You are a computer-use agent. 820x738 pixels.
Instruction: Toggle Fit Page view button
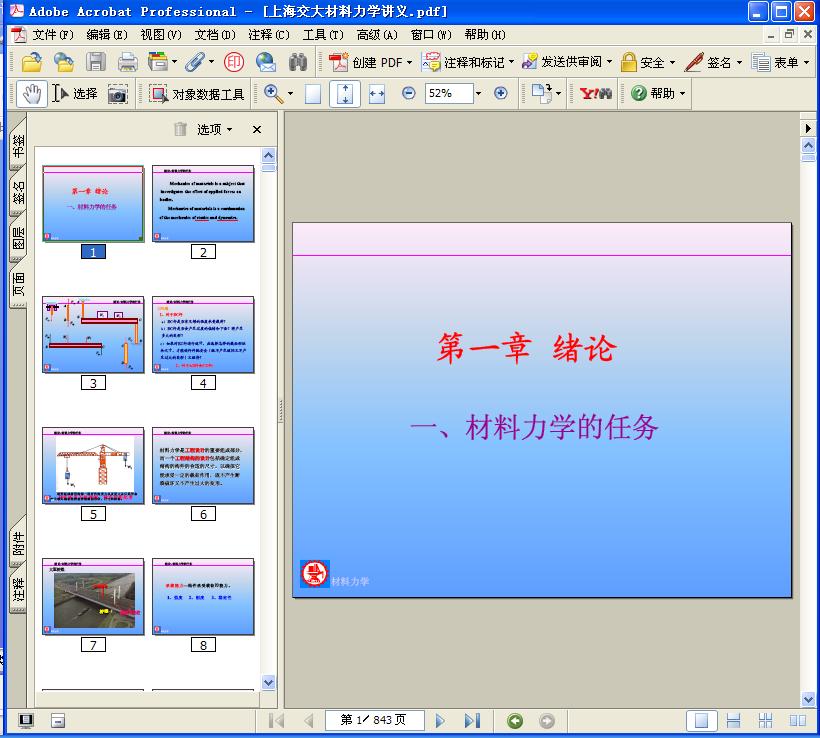(345, 94)
